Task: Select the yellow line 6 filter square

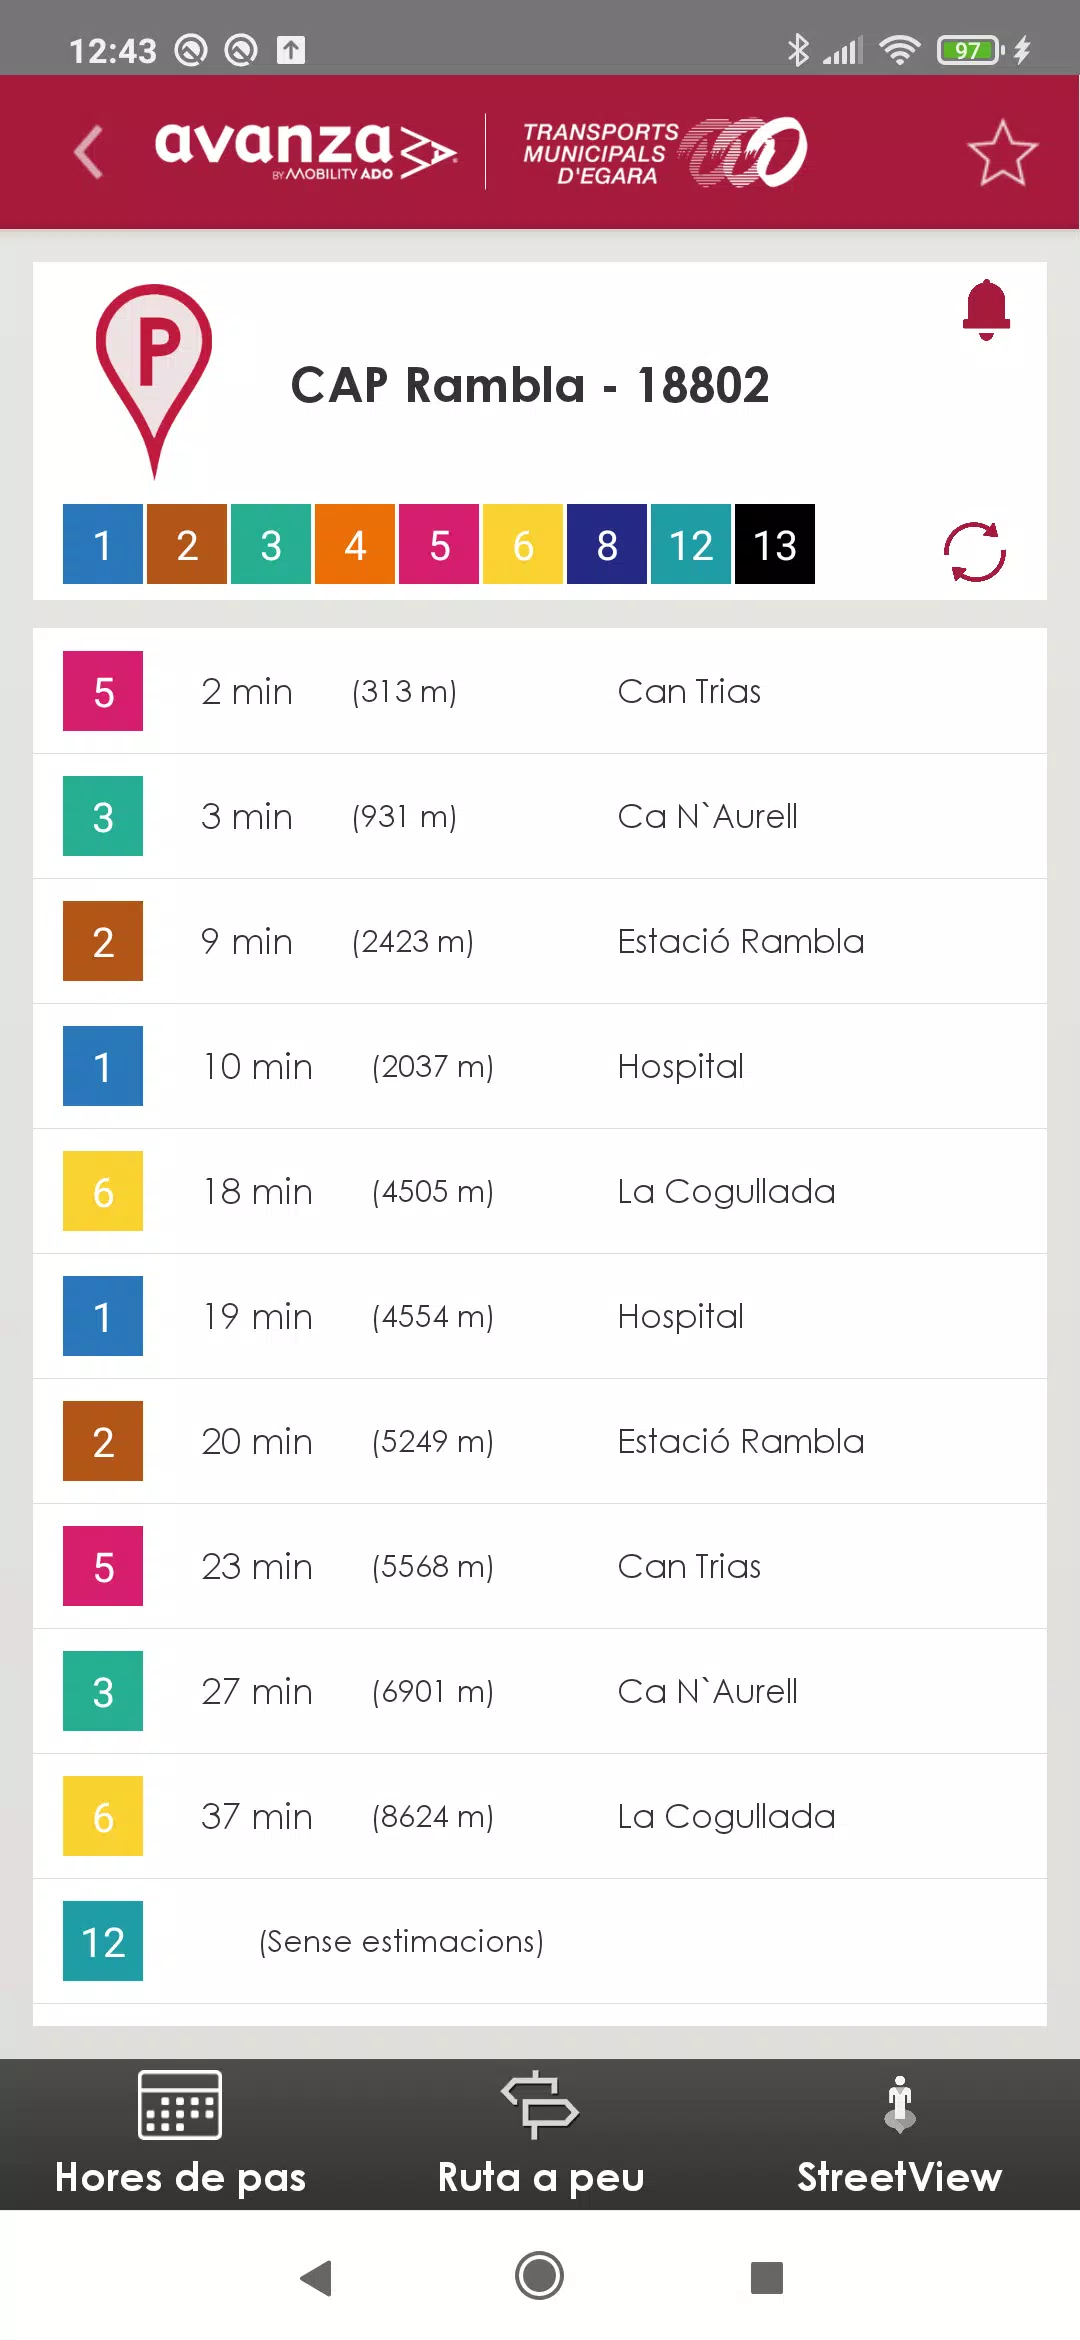Action: [x=523, y=544]
